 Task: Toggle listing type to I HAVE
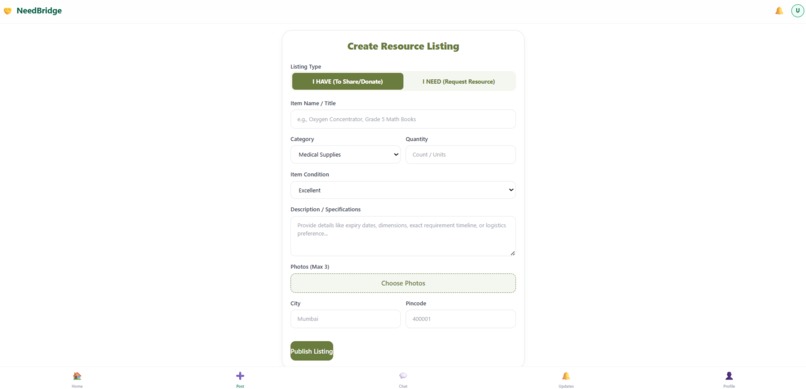pos(347,81)
